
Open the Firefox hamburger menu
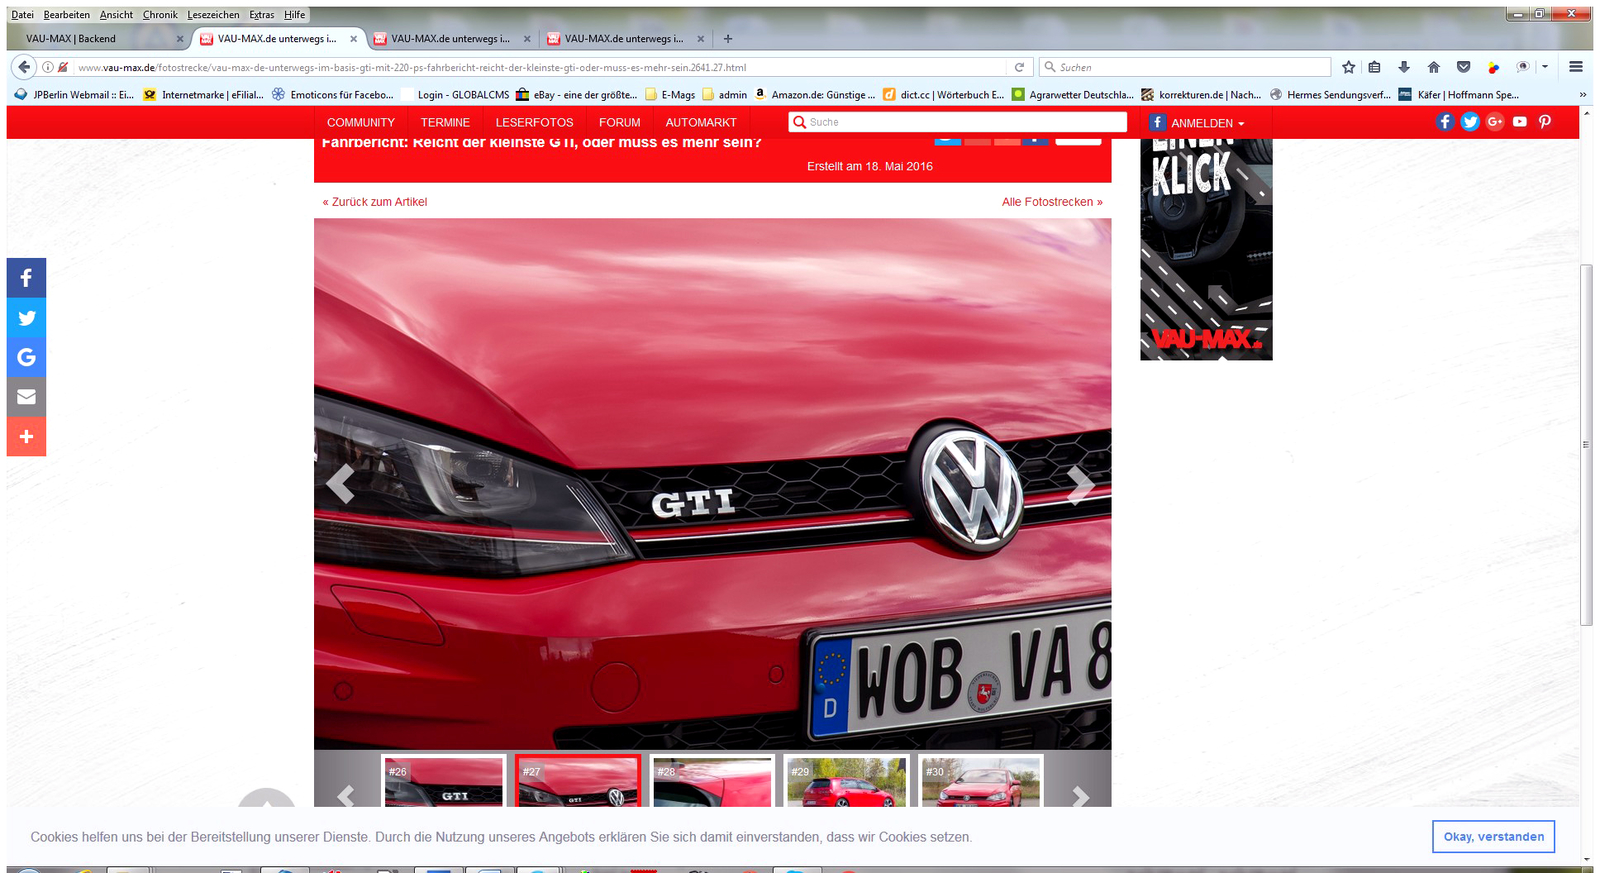pos(1575,67)
